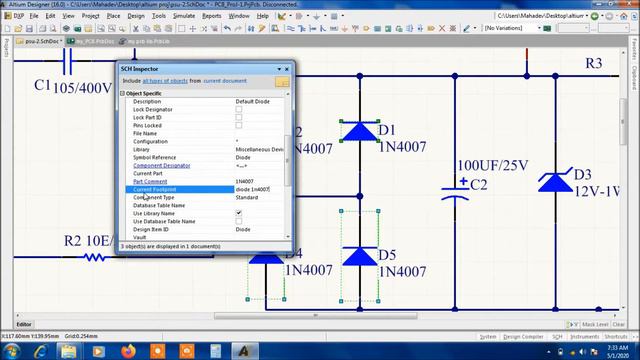
Task: Close the SCH Inspector panel
Action: (x=287, y=69)
